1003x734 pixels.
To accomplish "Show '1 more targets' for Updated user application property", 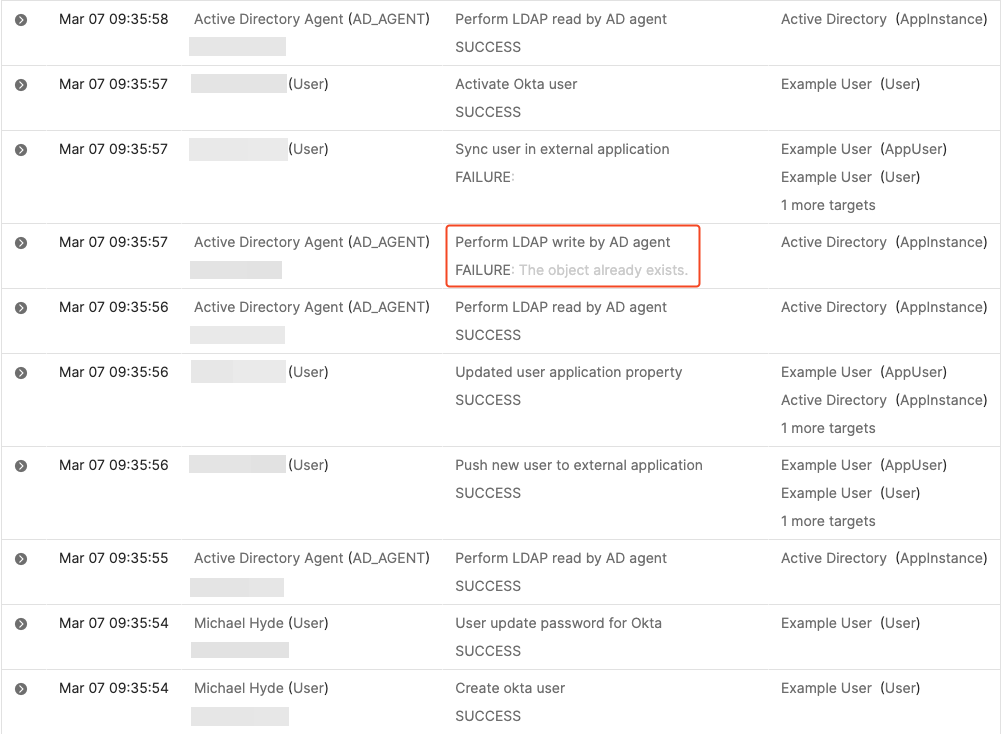I will point(827,428).
